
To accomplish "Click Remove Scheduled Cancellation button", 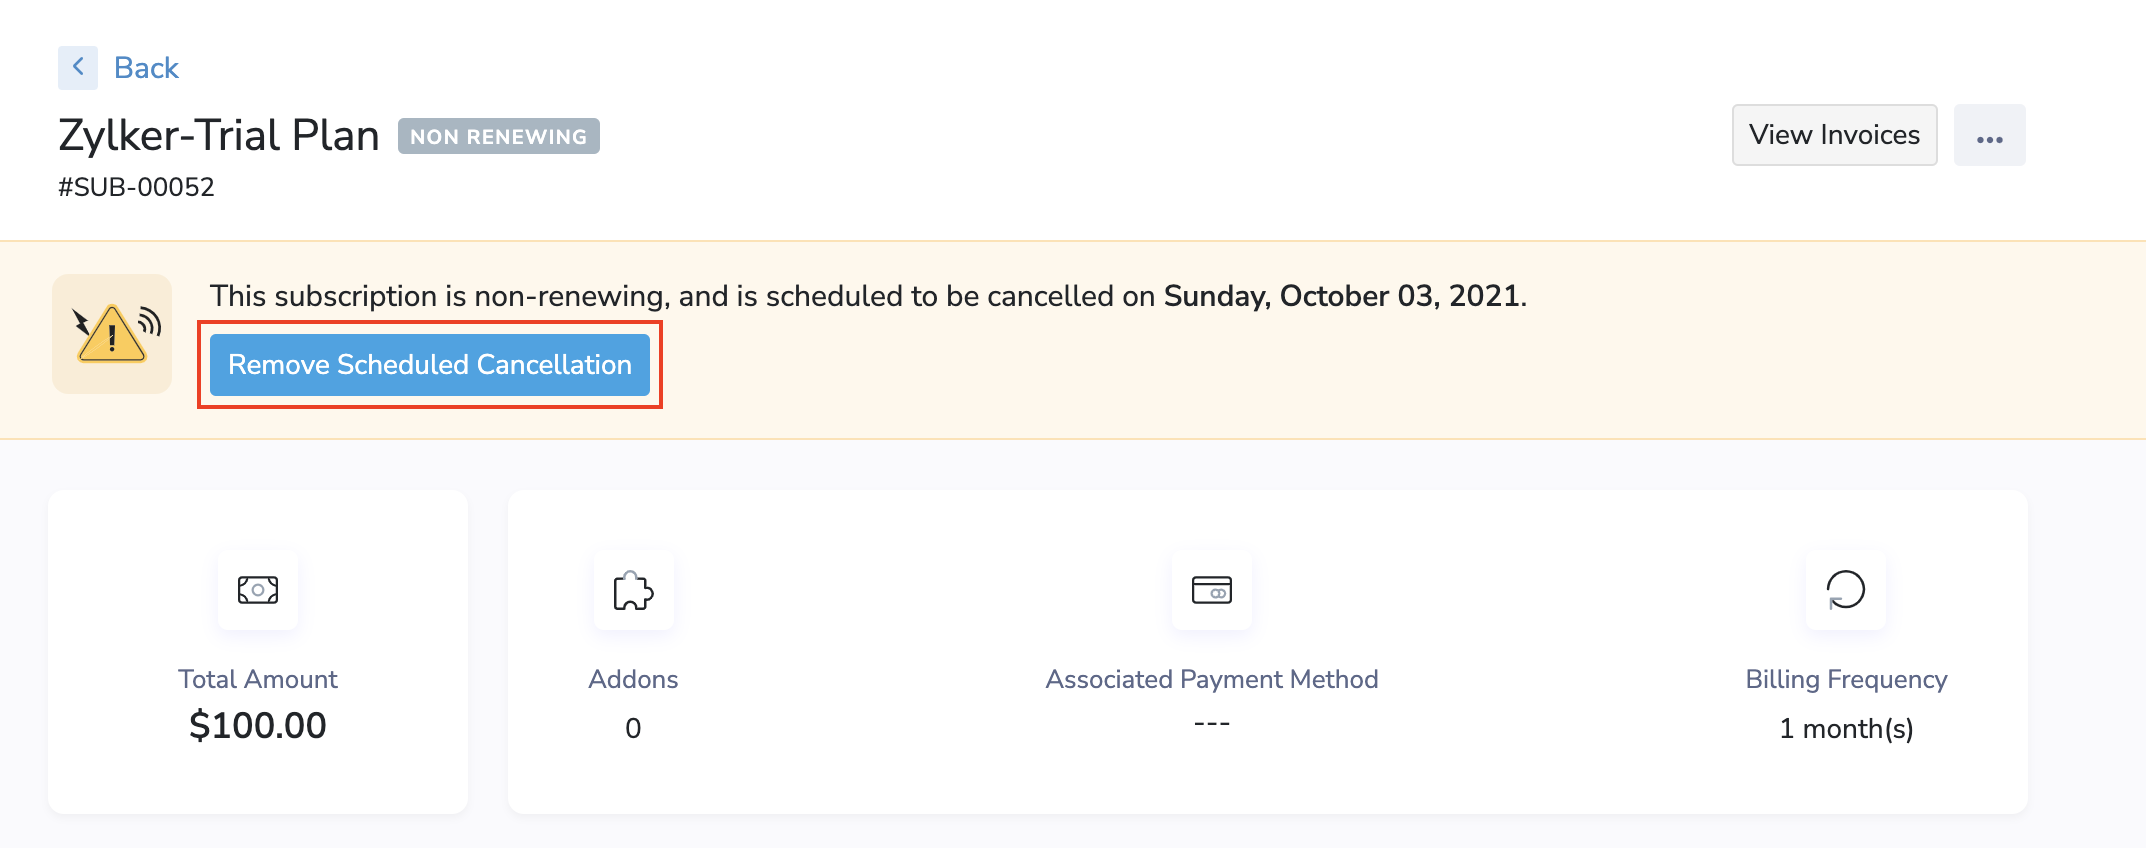I will (x=430, y=365).
